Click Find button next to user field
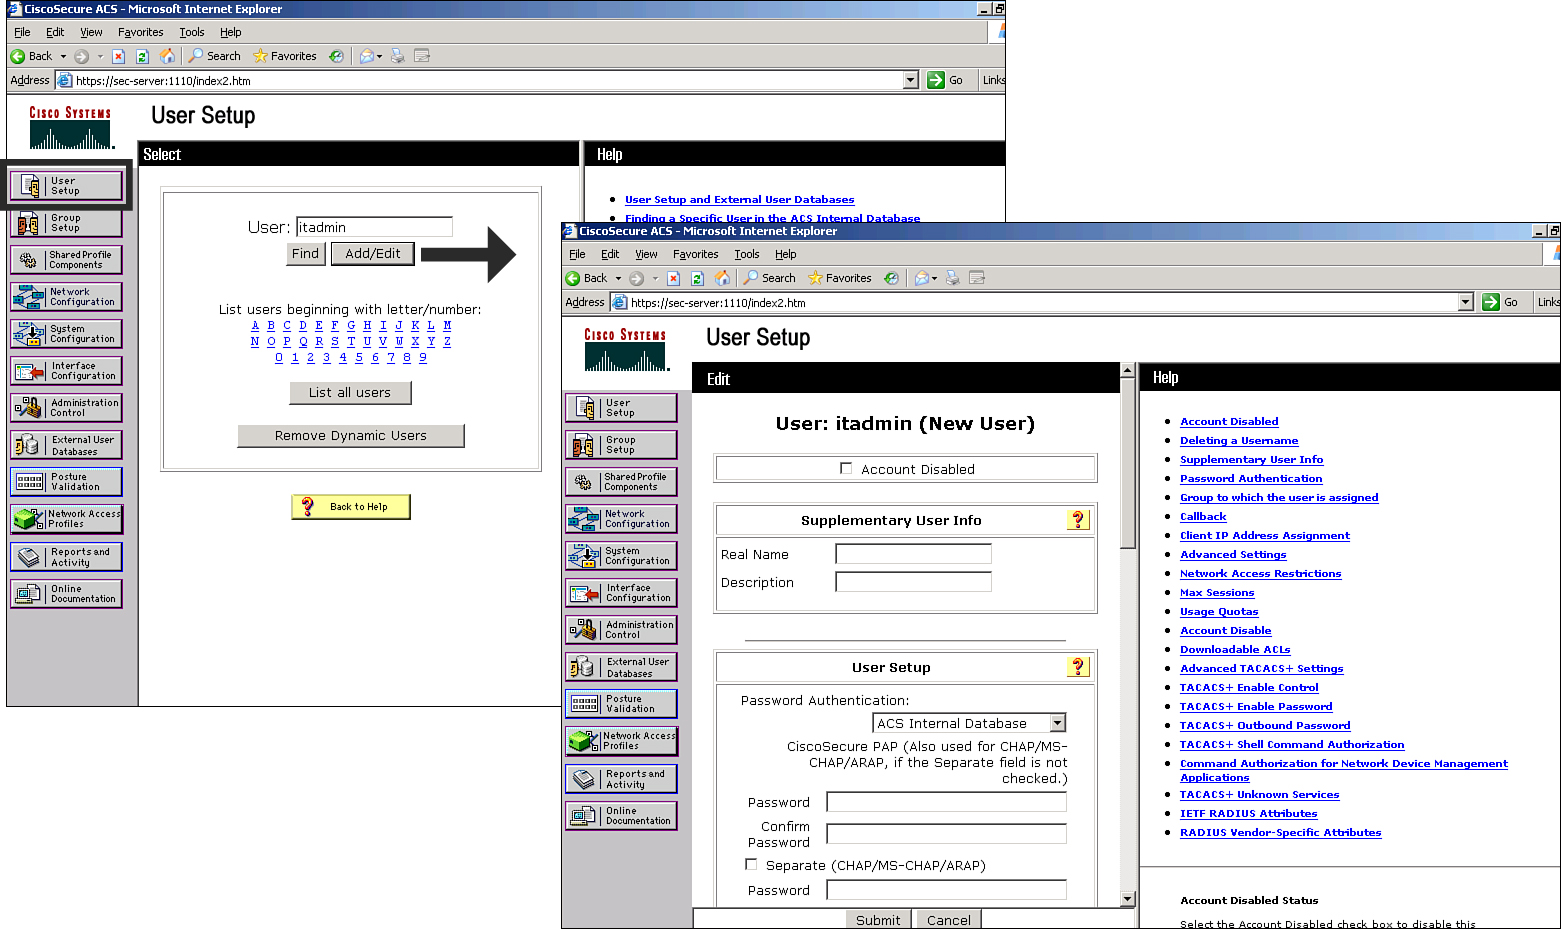Image resolution: width=1561 pixels, height=929 pixels. 305,253
